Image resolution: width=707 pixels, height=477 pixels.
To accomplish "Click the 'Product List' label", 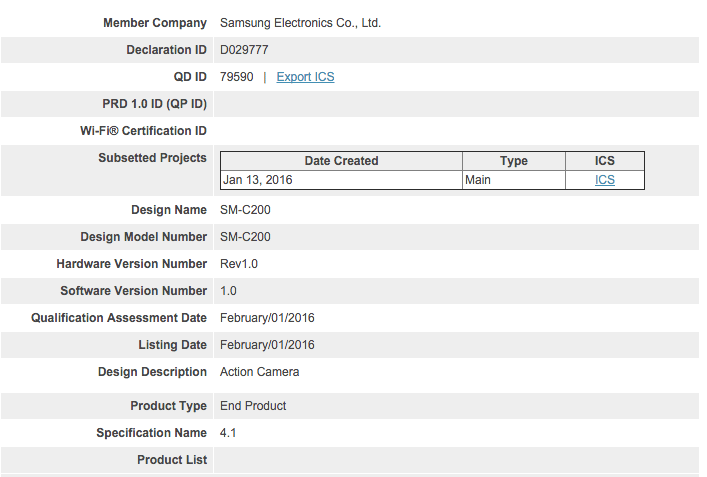I will (x=172, y=460).
